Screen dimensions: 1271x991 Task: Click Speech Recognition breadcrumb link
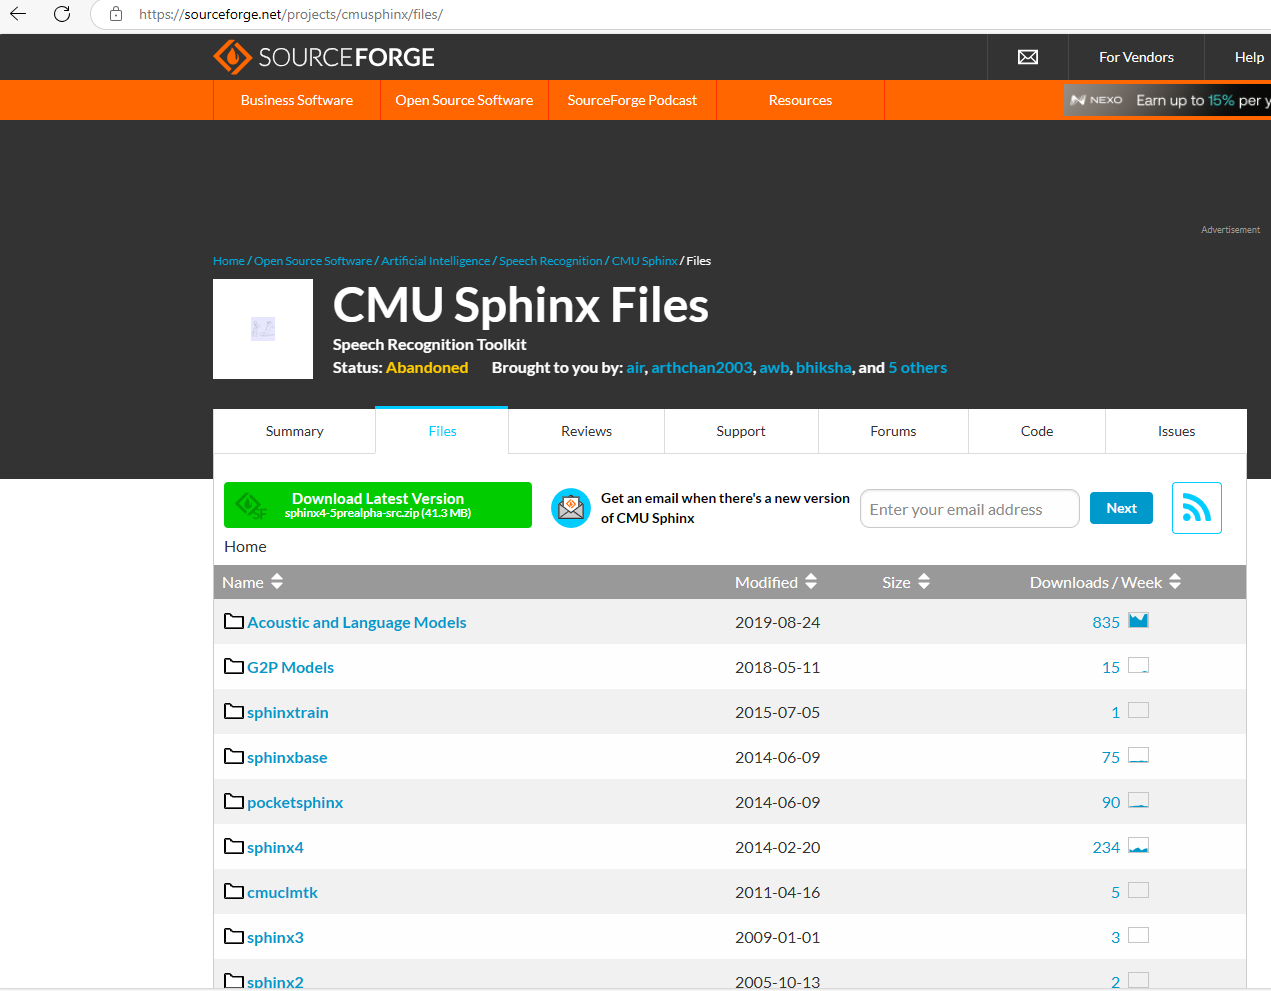tap(551, 261)
